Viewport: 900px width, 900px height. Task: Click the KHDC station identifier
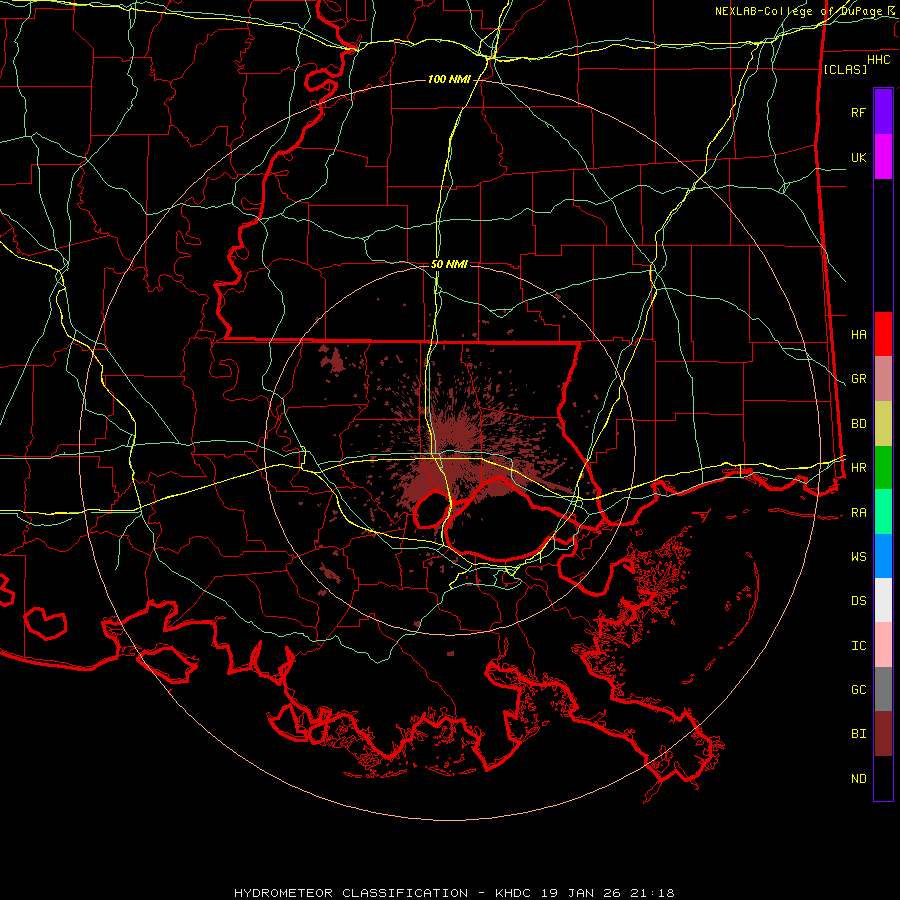coord(515,893)
